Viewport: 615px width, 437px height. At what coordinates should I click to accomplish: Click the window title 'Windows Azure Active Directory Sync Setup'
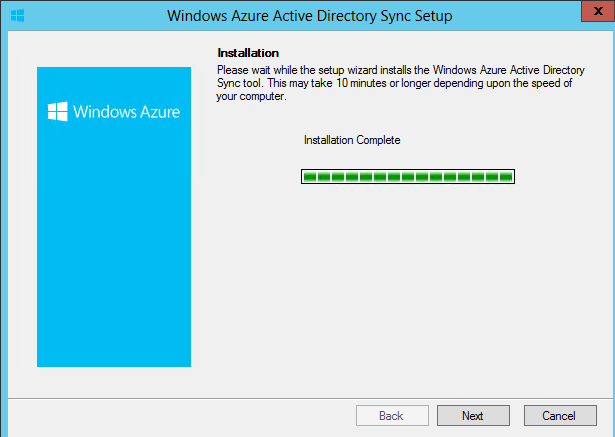click(x=309, y=16)
